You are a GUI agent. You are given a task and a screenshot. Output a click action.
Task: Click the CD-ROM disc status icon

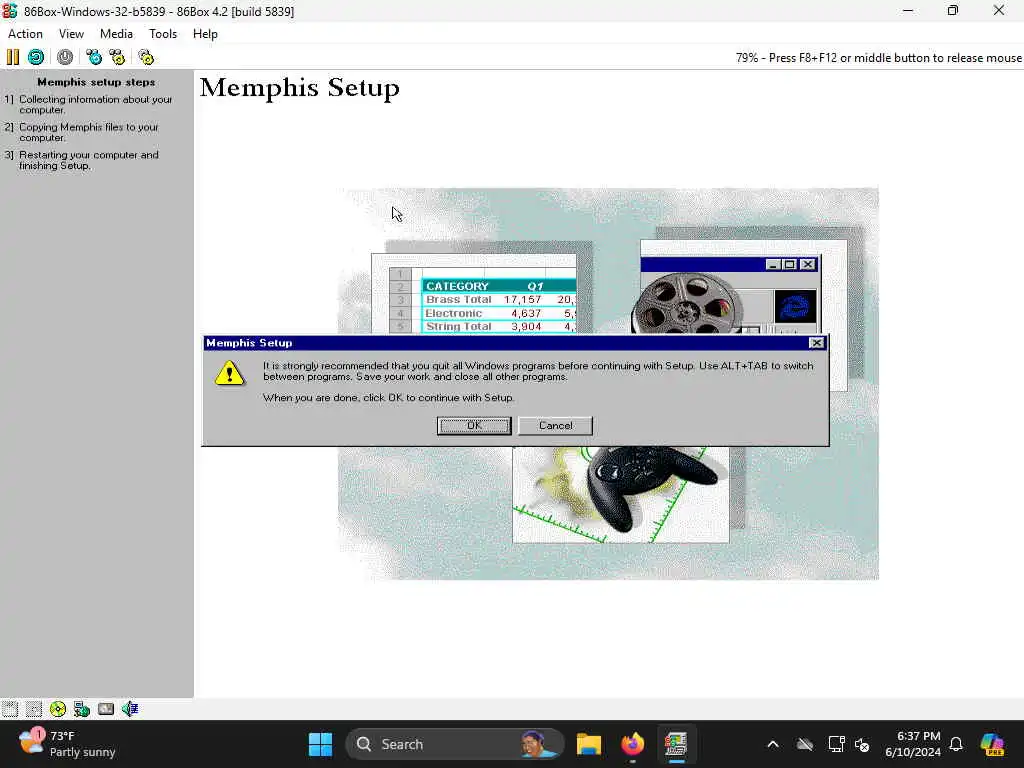click(58, 709)
